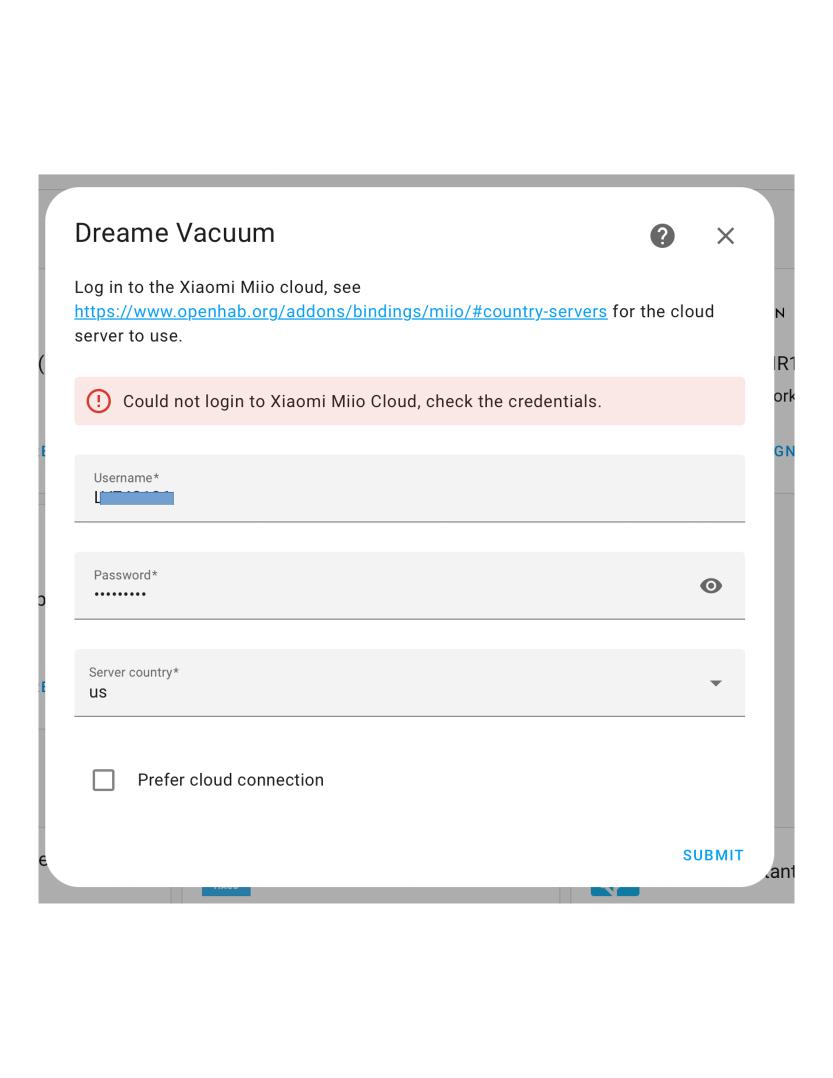Open the help icon on the Dreame Vacuum dialog

(x=662, y=236)
